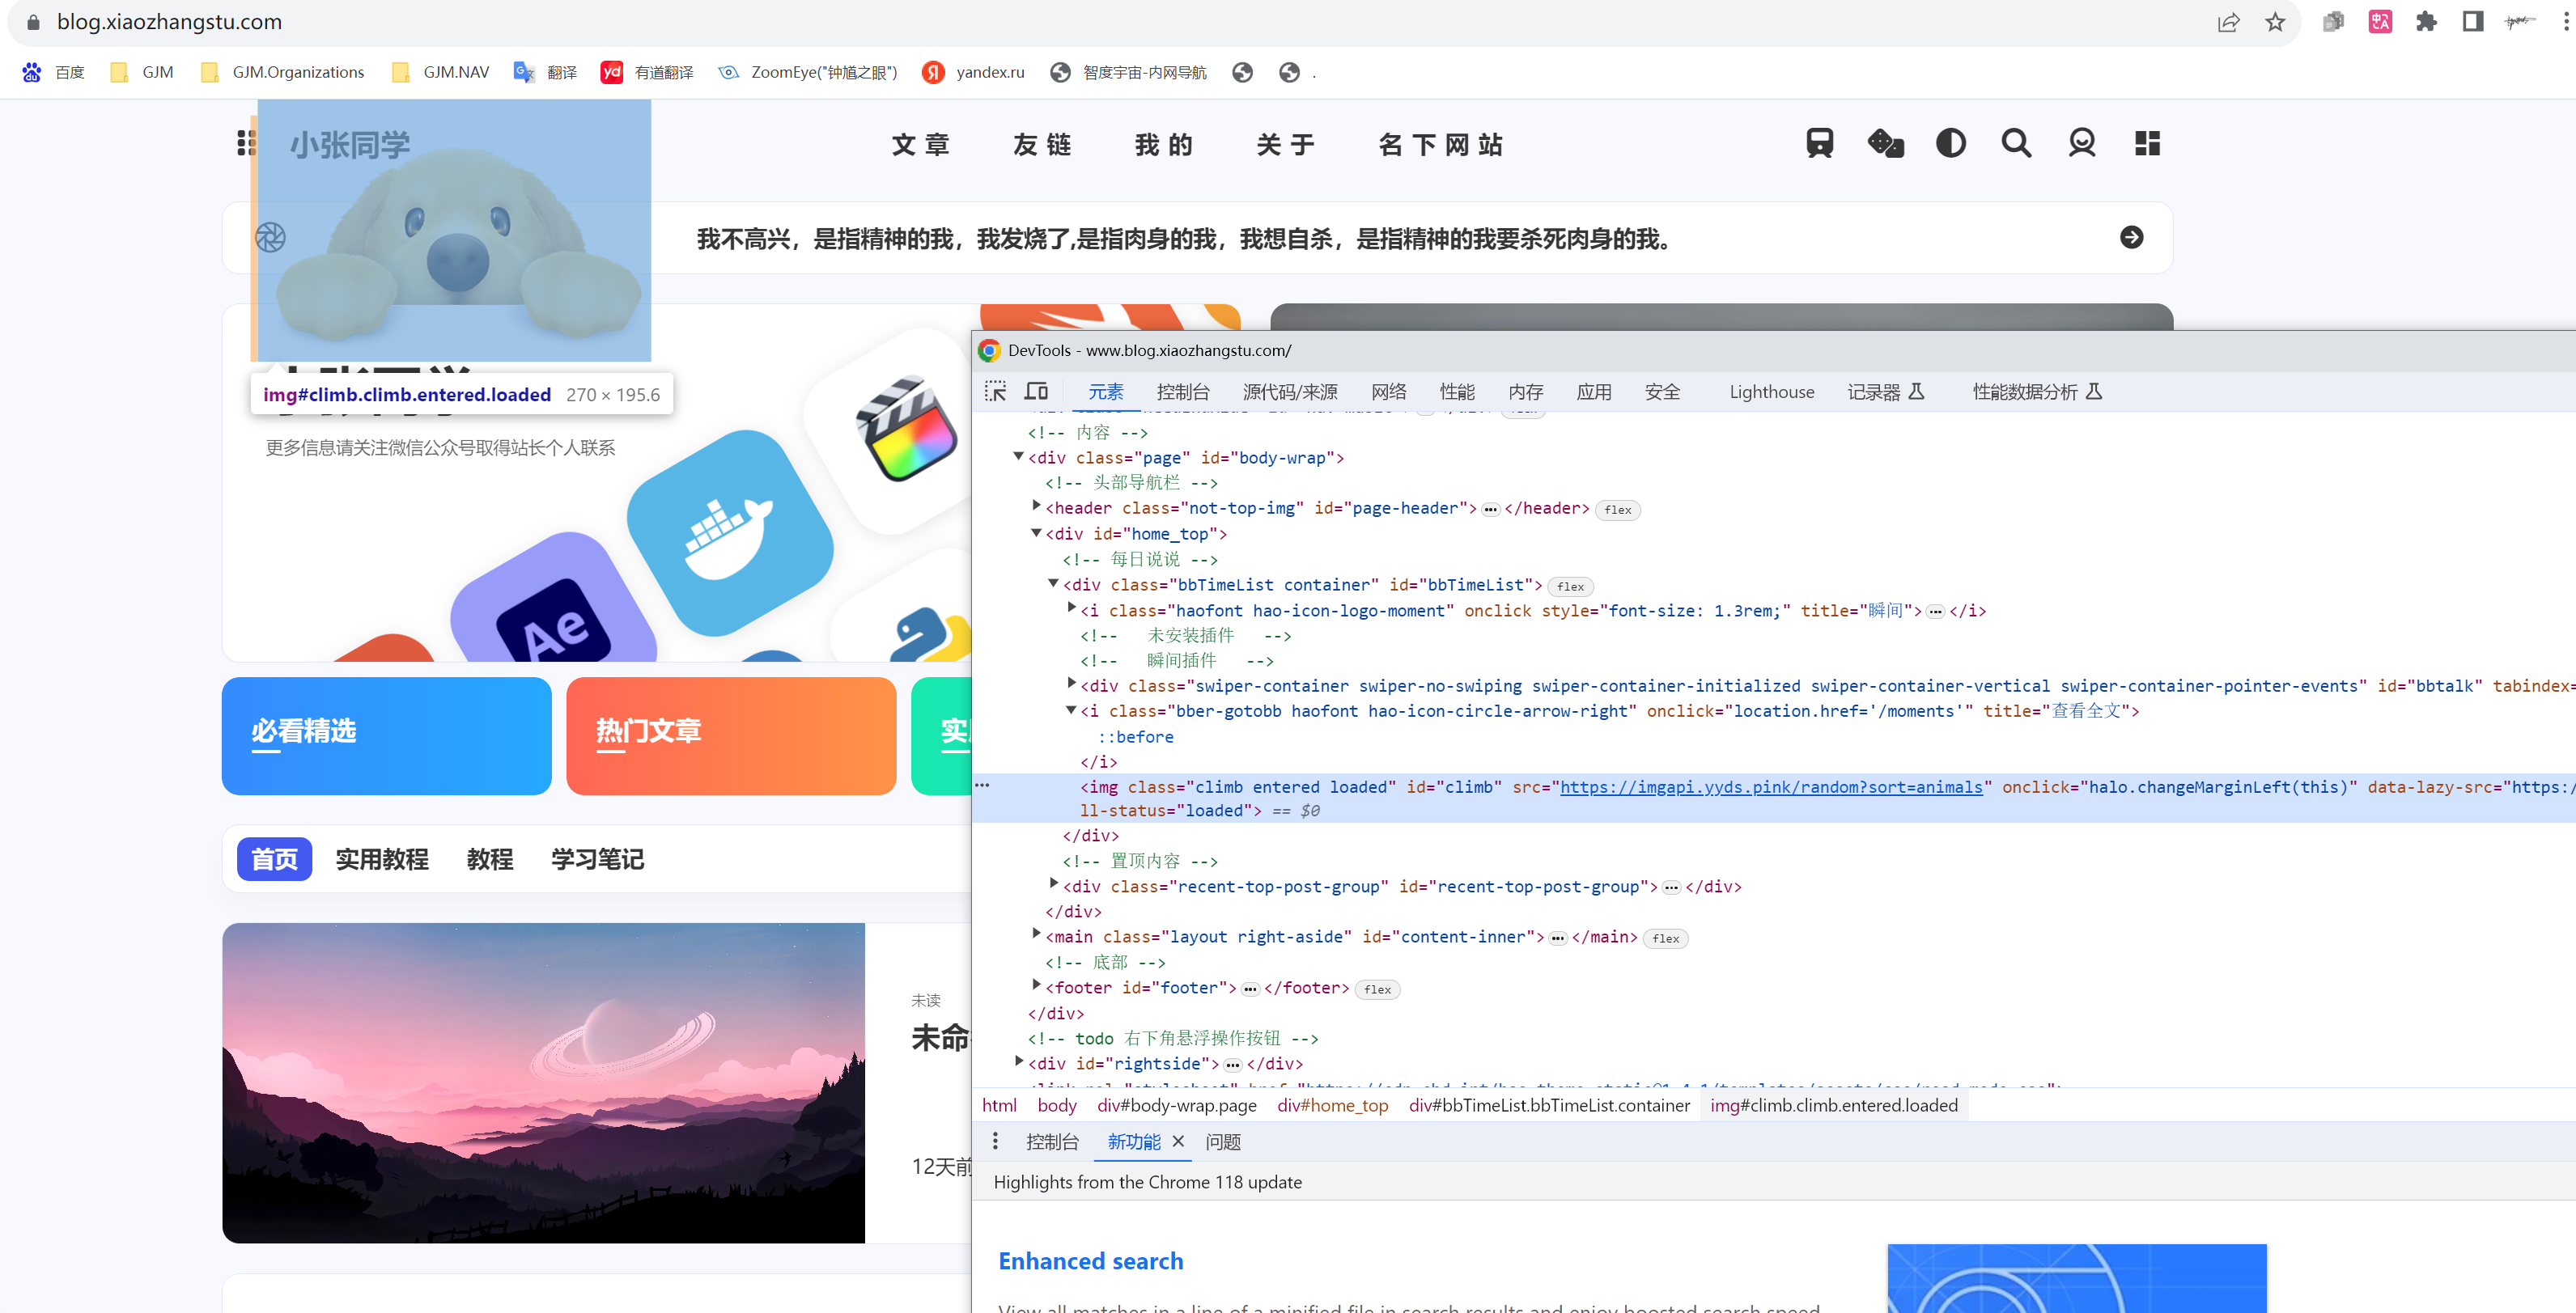
Task: Click the train icon in the blog navbar
Action: click(x=1819, y=143)
